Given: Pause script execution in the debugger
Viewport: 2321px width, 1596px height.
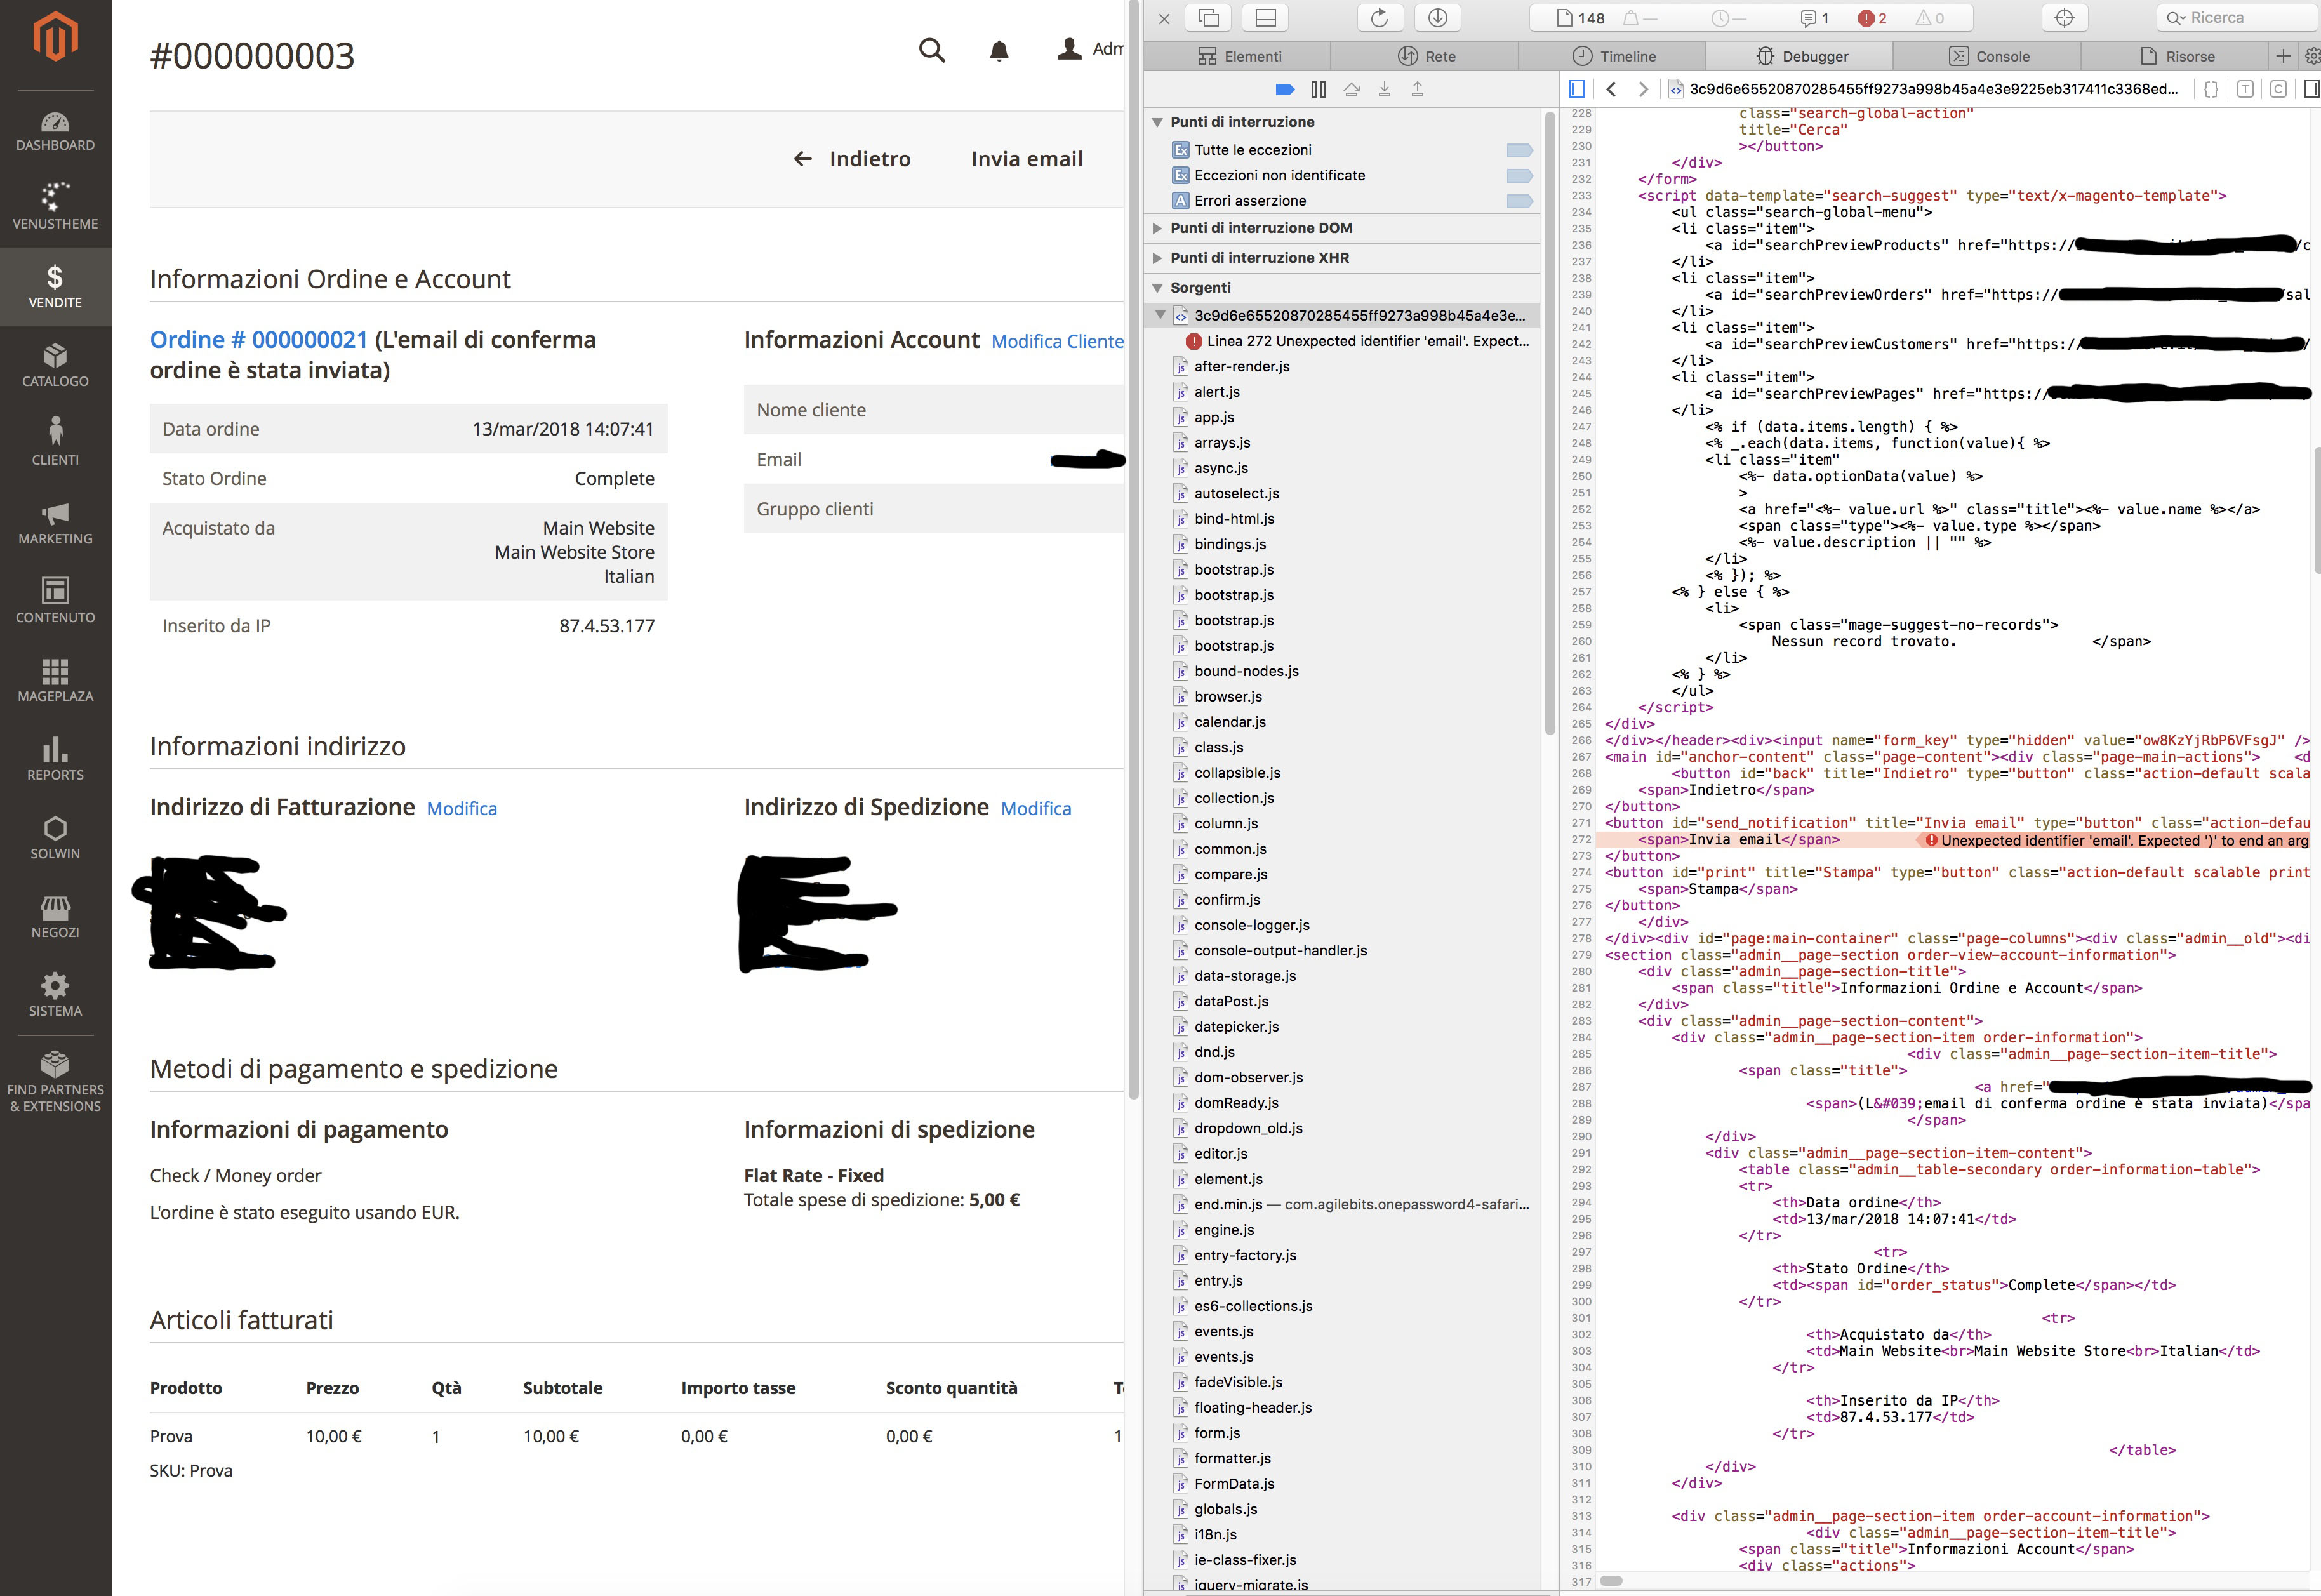Looking at the screenshot, I should [1318, 90].
